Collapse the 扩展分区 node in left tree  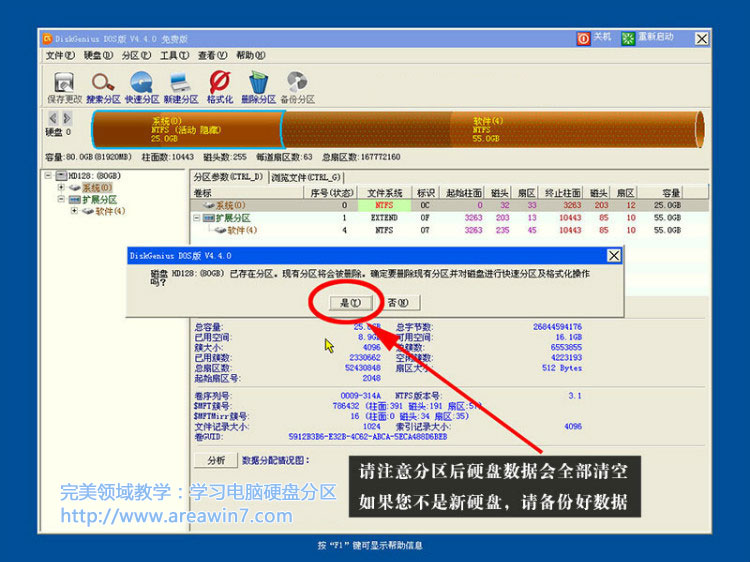click(x=61, y=199)
